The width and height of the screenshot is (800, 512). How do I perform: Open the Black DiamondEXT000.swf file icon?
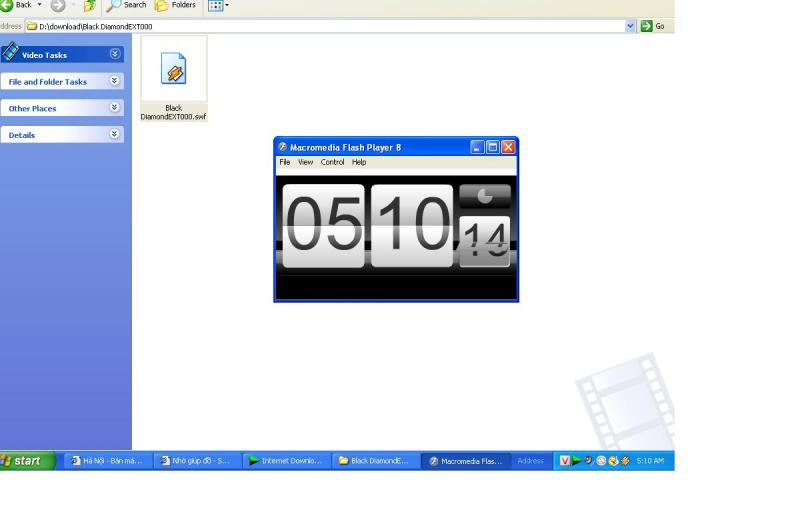tap(174, 70)
